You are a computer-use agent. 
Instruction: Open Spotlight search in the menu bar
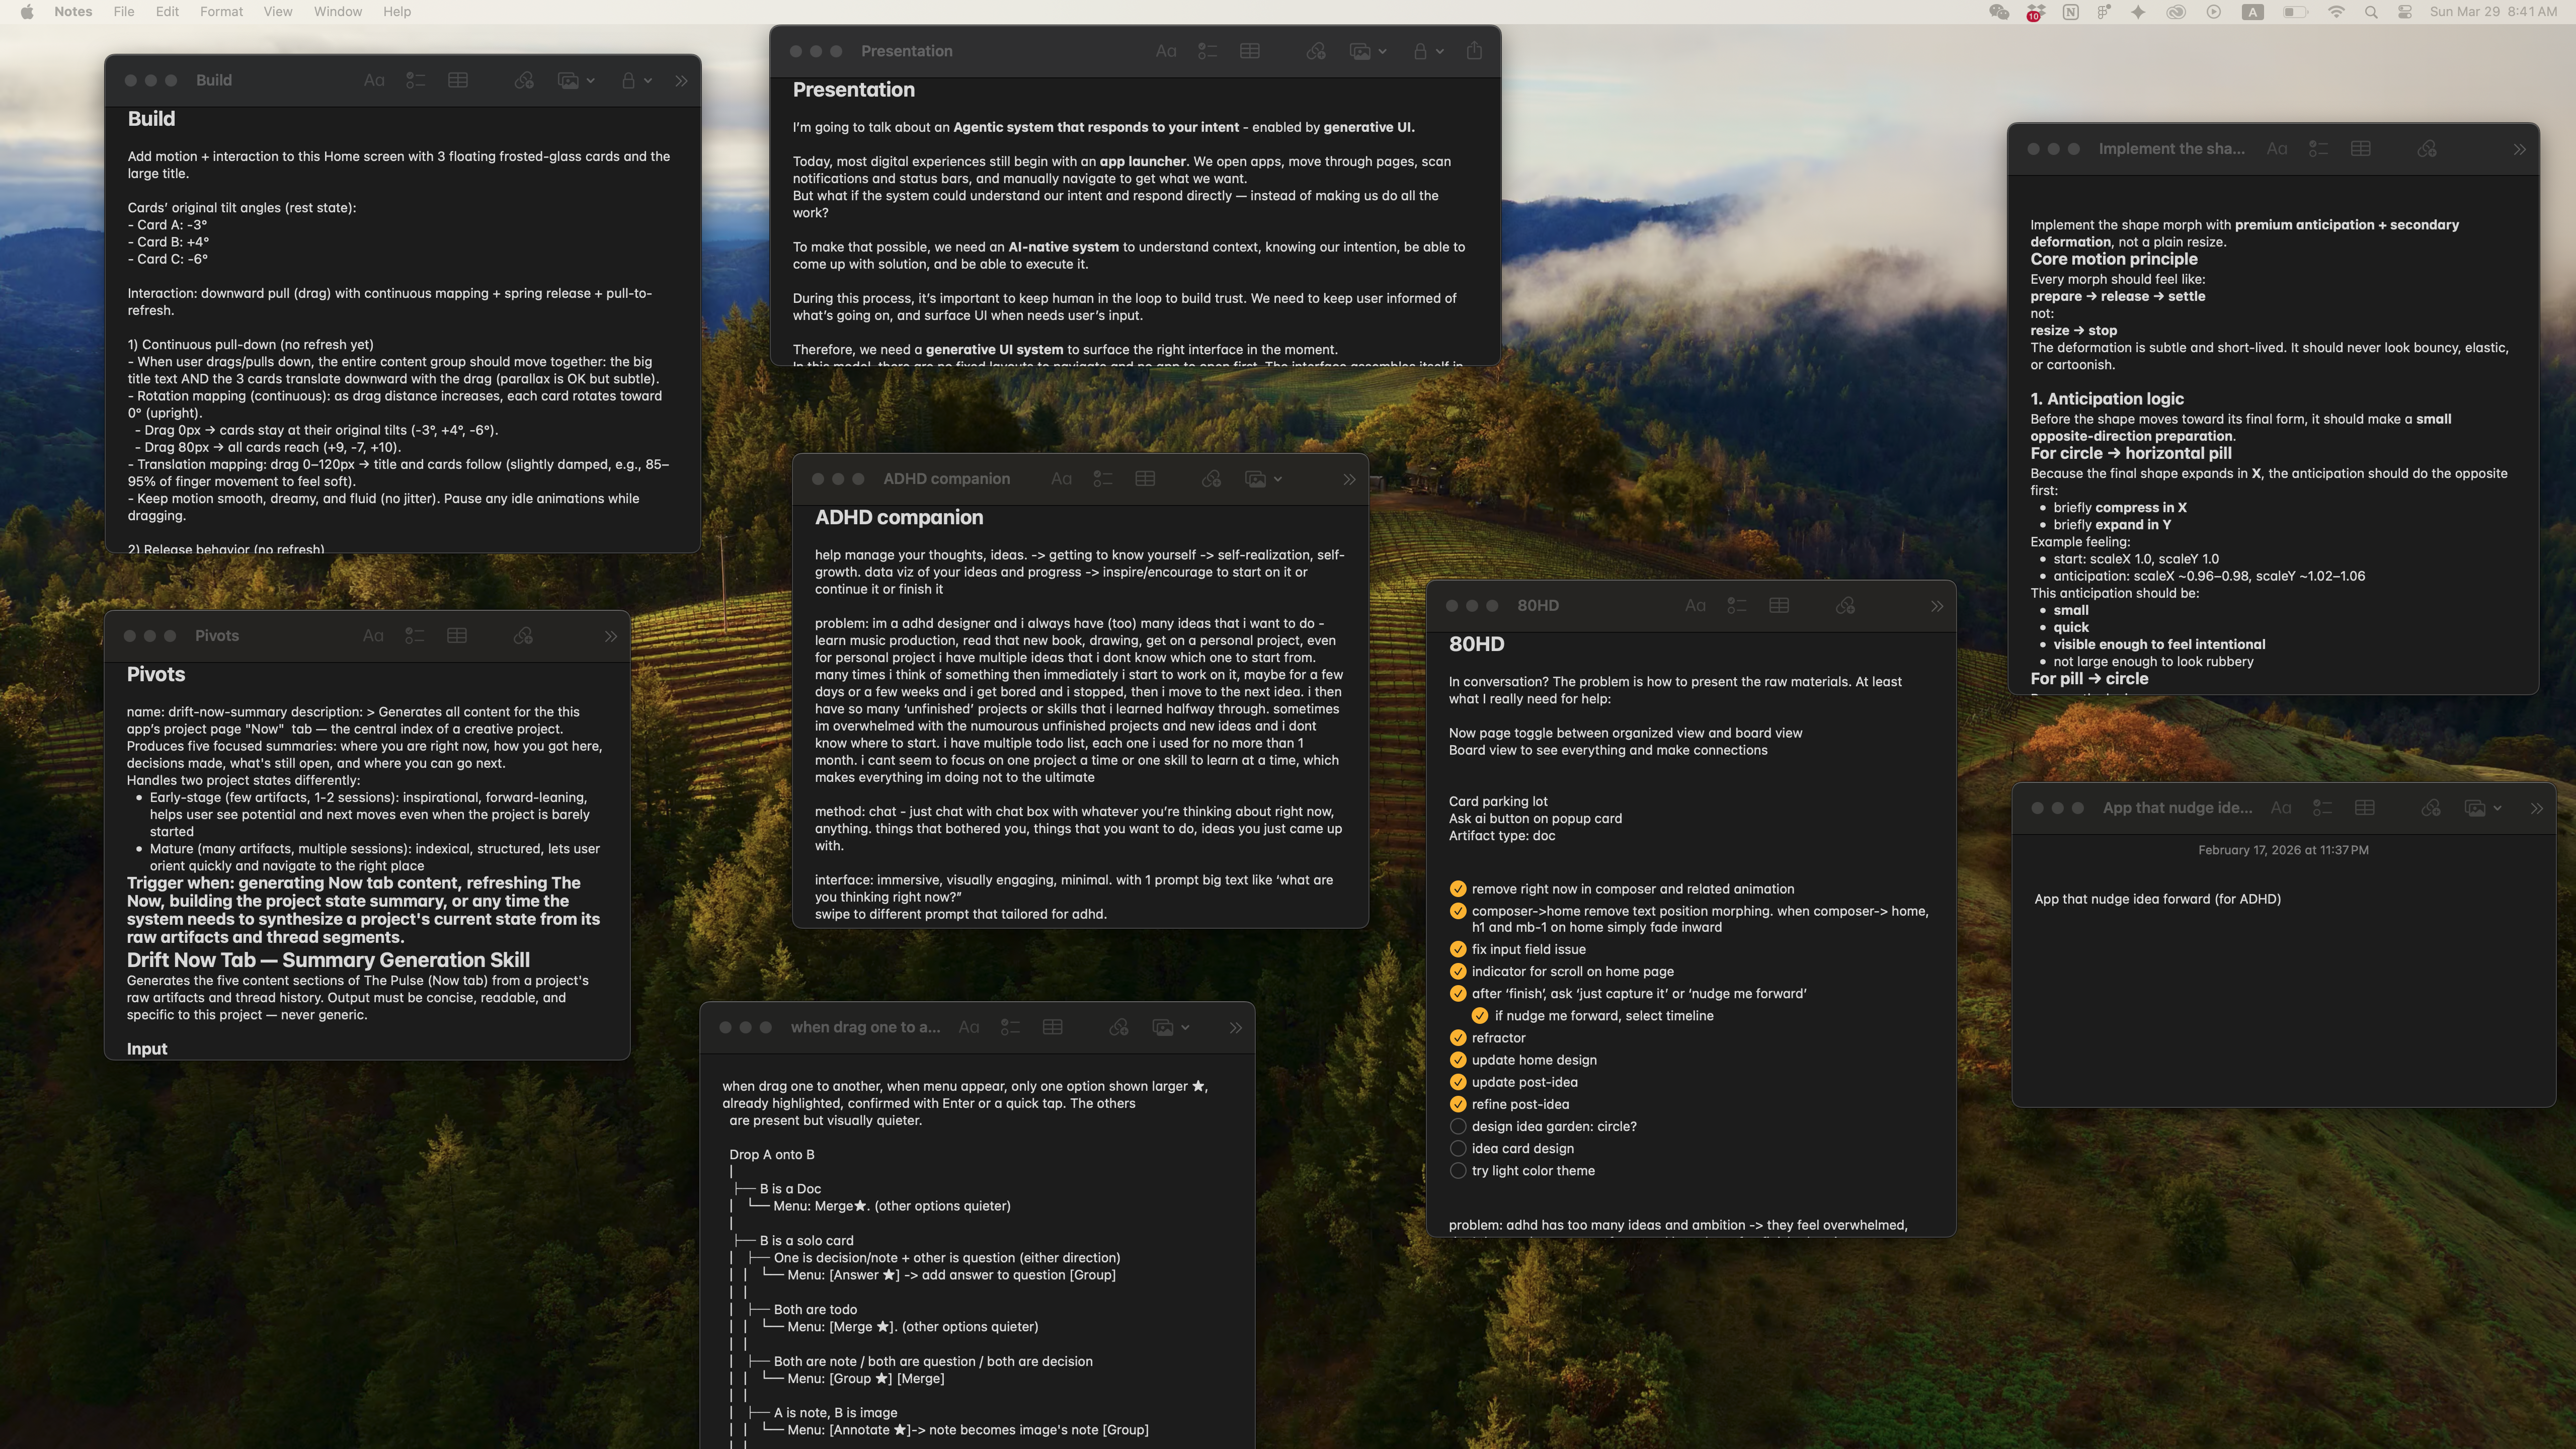click(2371, 12)
